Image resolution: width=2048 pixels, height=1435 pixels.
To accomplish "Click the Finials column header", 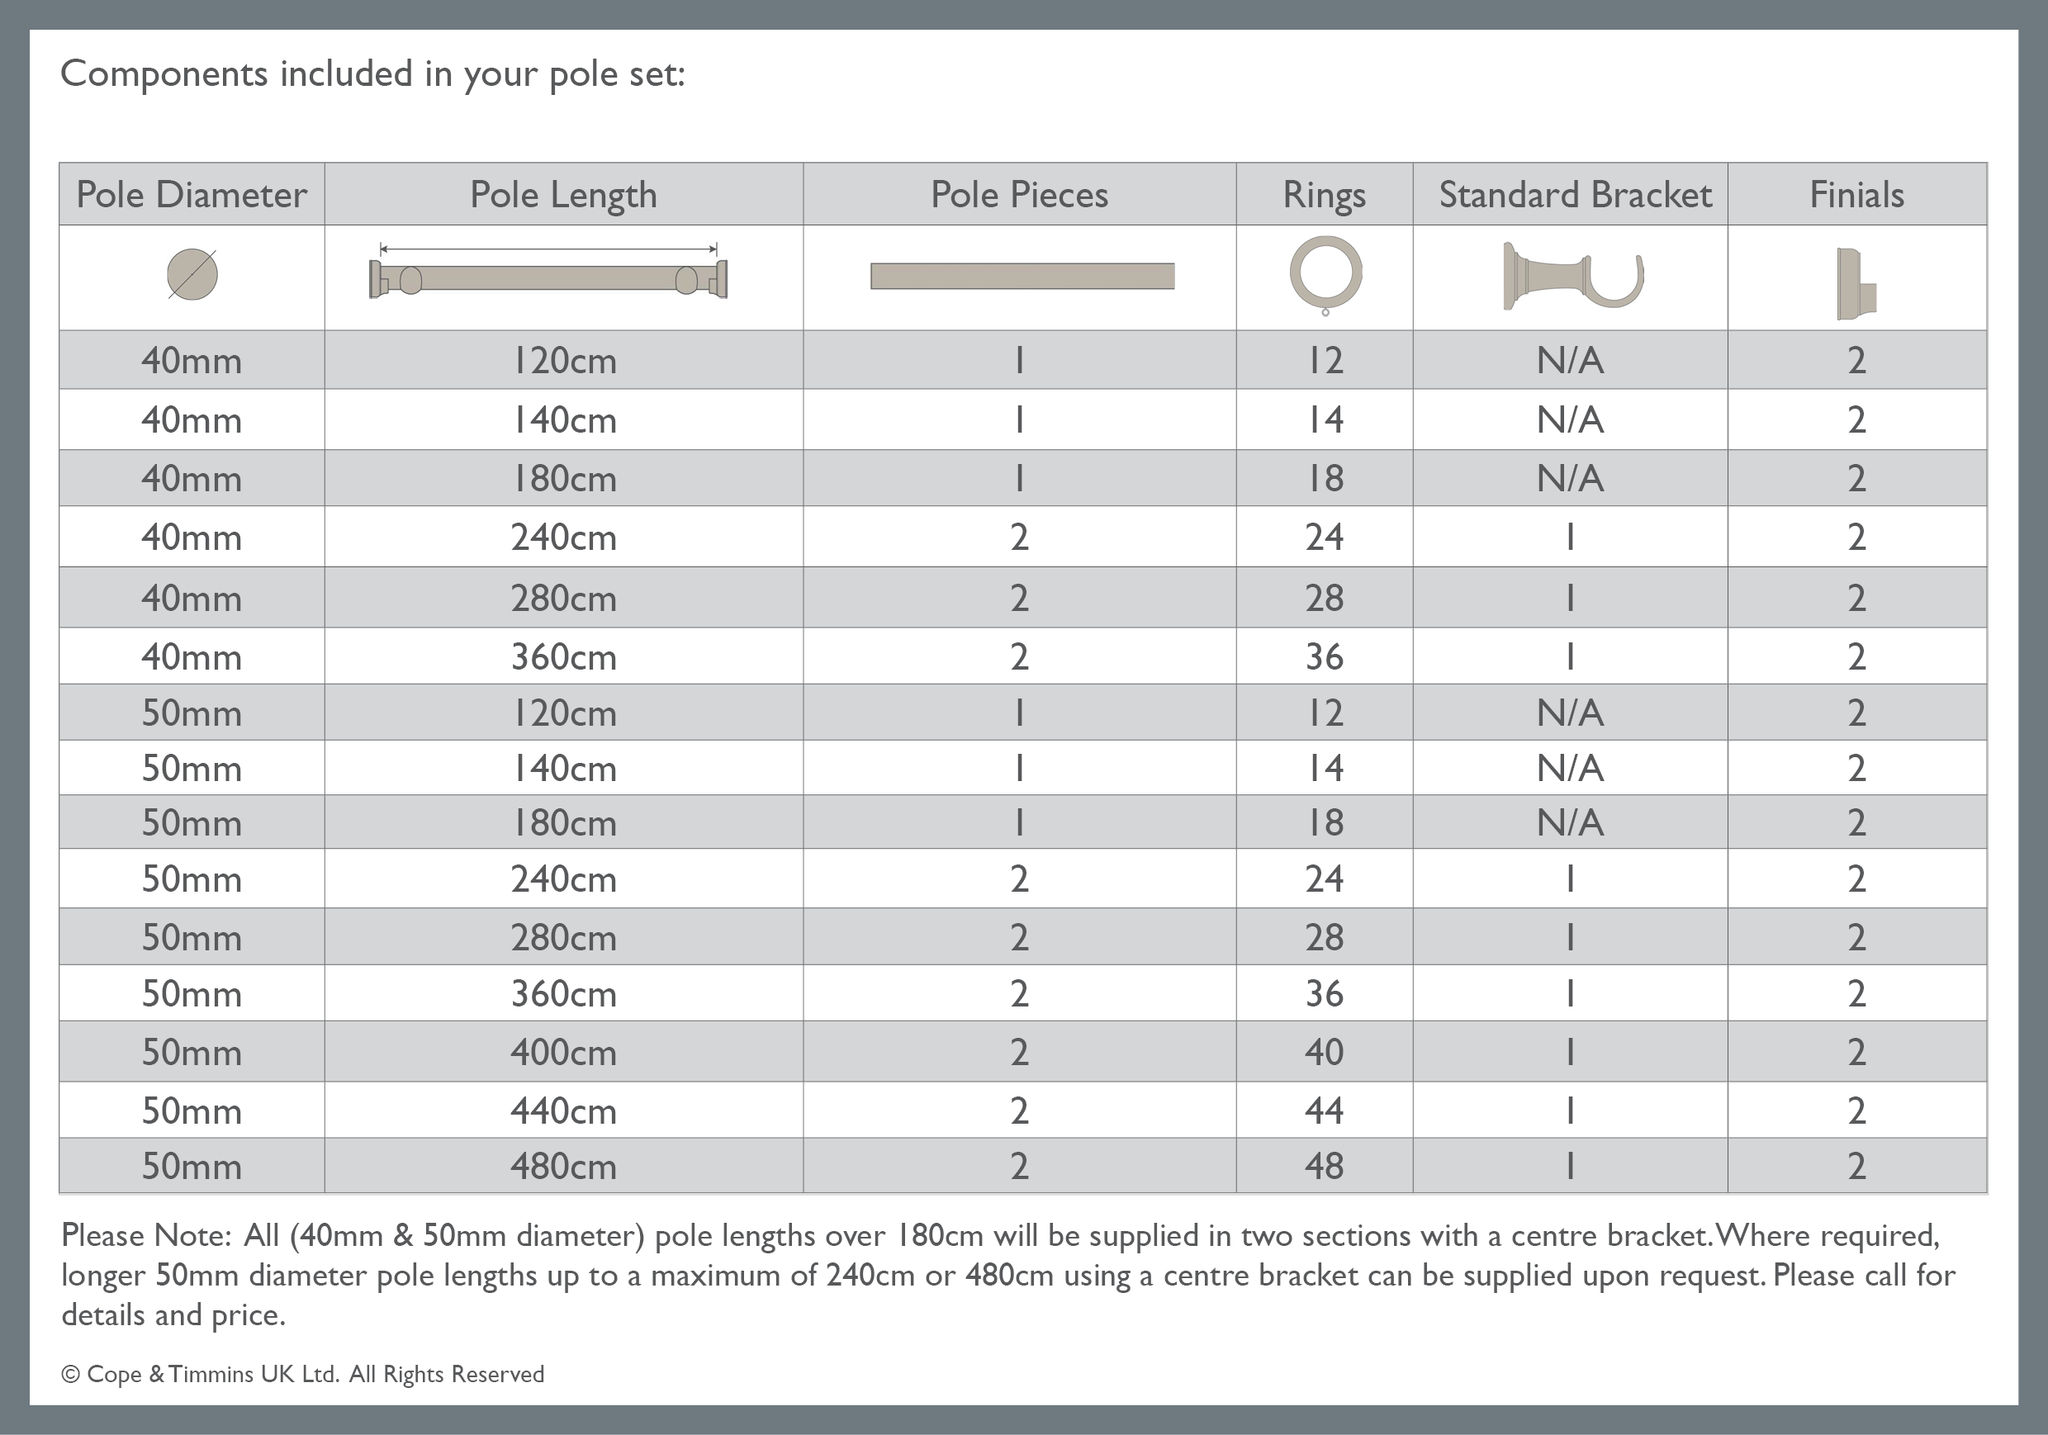I will point(1857,194).
